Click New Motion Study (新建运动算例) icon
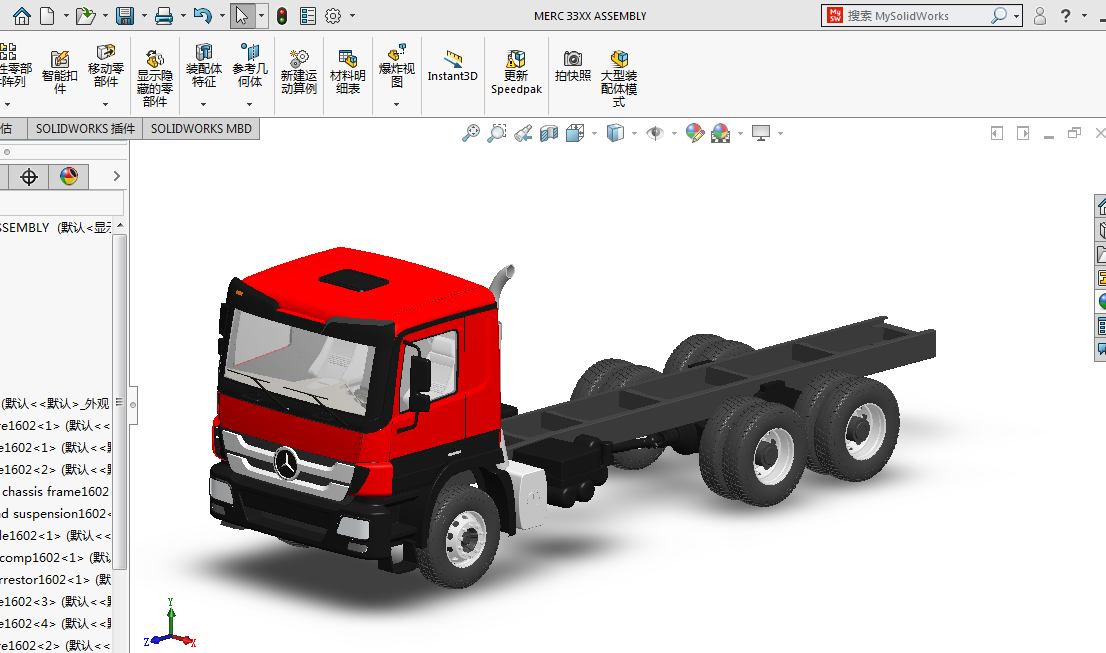 [x=298, y=72]
